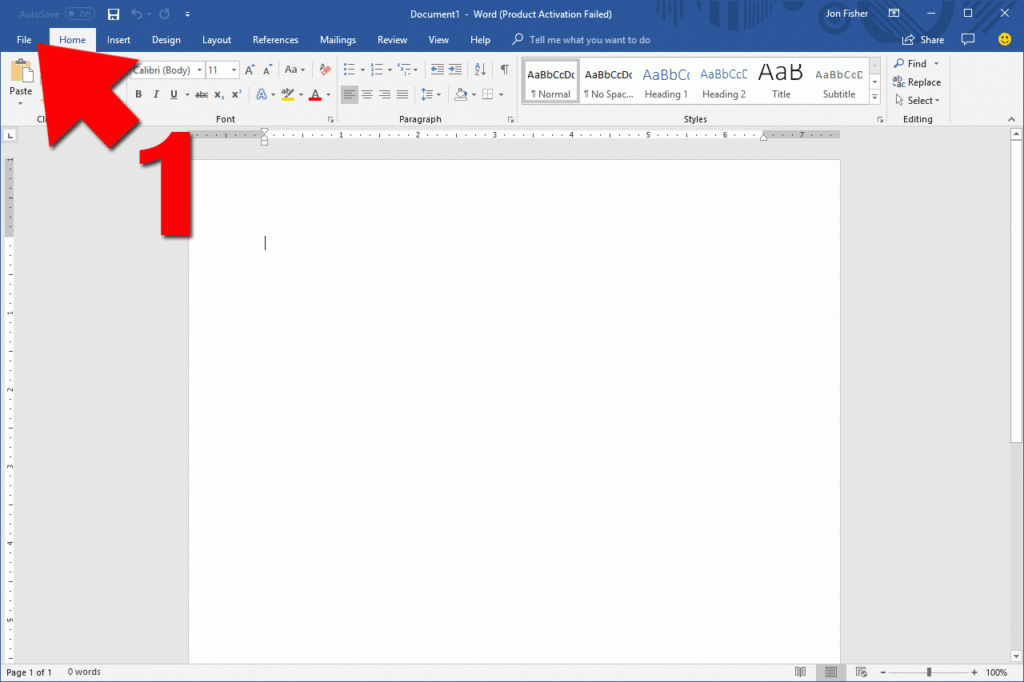The height and width of the screenshot is (682, 1024).
Task: Open the Sort dialog
Action: [x=479, y=69]
